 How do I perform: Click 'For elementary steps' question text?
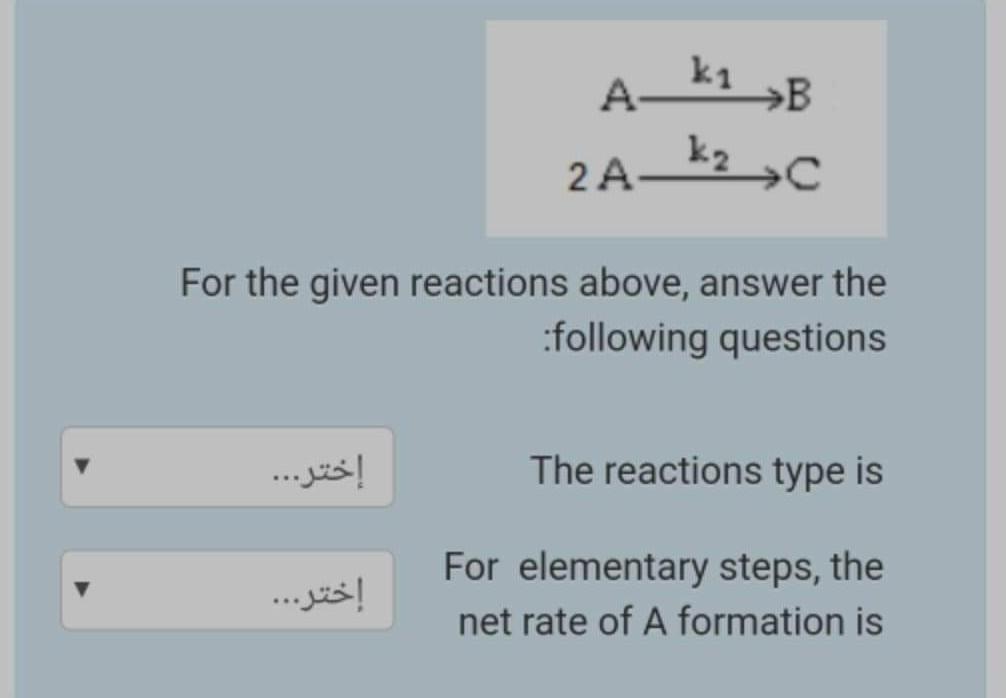(x=663, y=567)
